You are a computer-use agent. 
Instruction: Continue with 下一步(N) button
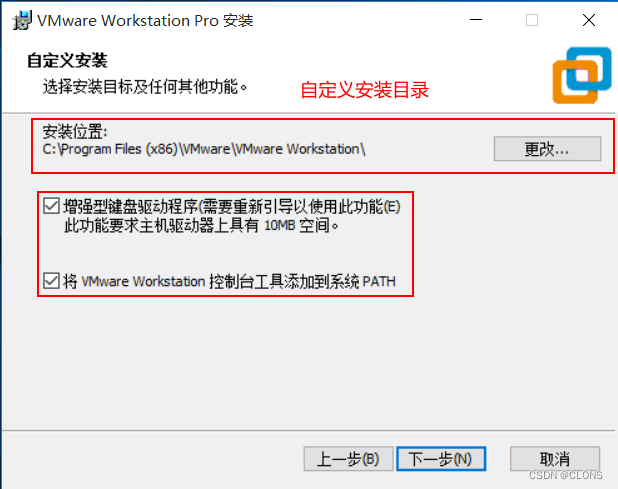coord(441,459)
